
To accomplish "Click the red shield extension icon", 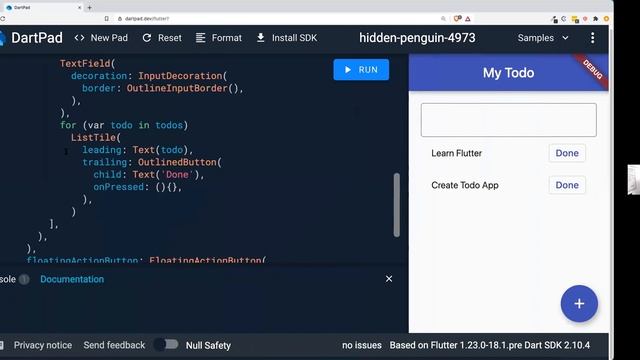I will click(585, 19).
